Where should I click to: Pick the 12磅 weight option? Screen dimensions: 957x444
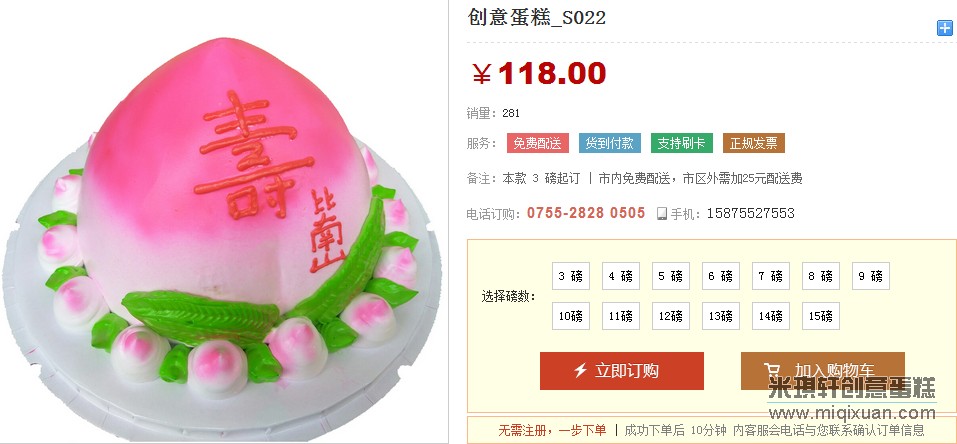click(671, 316)
